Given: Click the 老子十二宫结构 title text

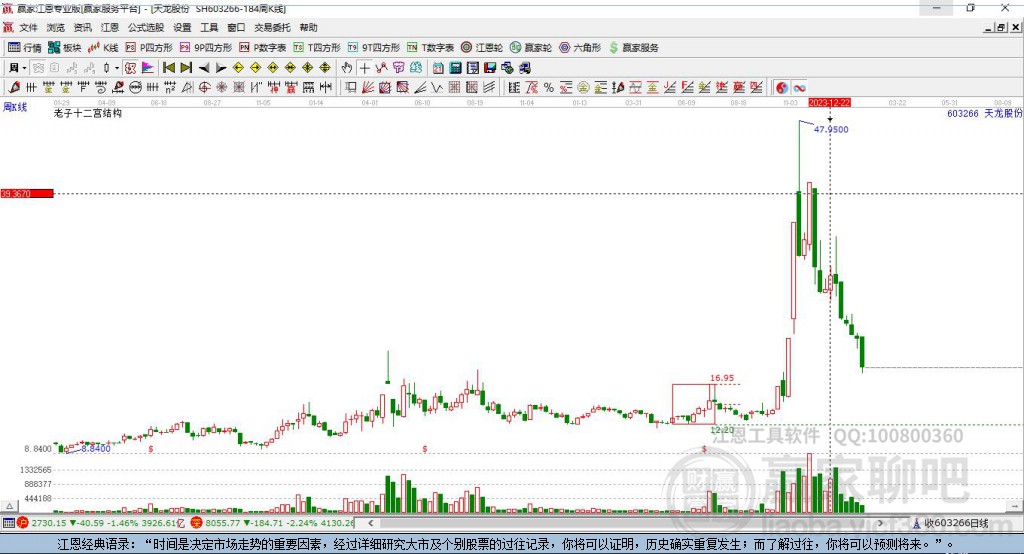Looking at the screenshot, I should click(x=88, y=113).
